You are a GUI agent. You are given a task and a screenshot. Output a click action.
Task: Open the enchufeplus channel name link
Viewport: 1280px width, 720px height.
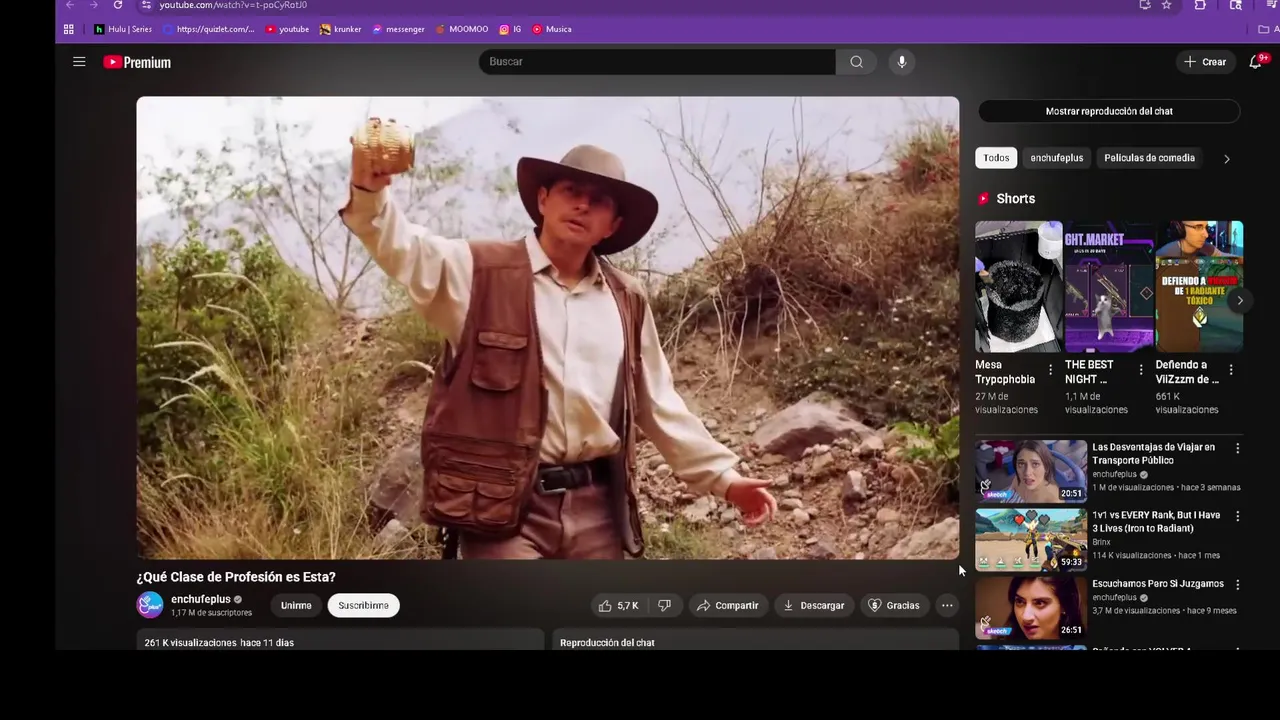pyautogui.click(x=200, y=599)
